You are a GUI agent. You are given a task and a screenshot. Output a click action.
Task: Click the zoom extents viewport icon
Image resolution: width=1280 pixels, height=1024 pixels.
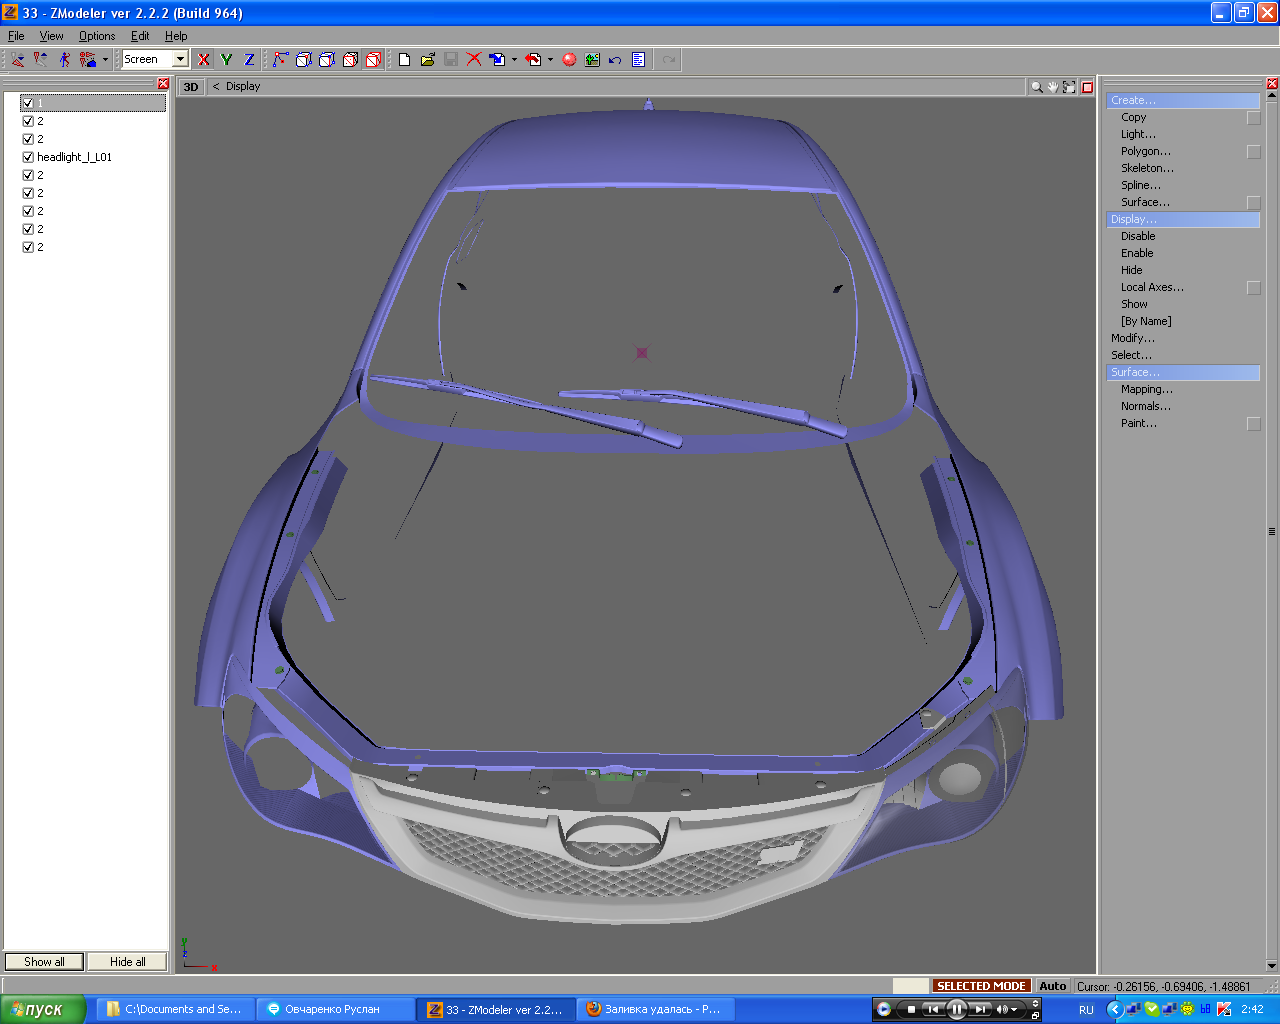(x=1069, y=87)
